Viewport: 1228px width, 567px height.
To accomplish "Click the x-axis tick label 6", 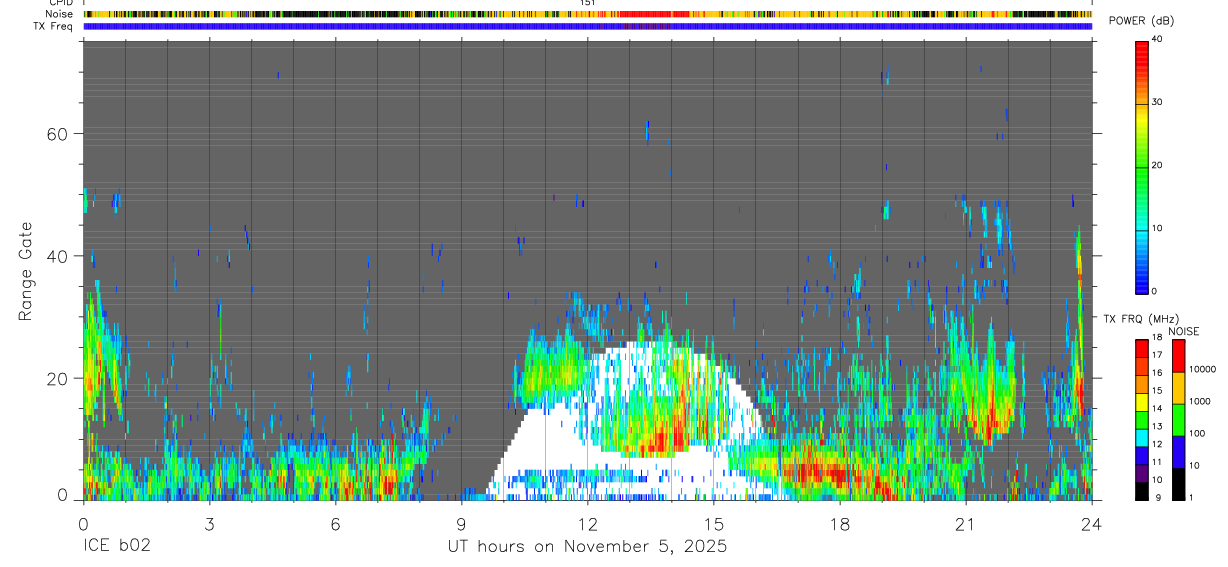I will tap(335, 525).
